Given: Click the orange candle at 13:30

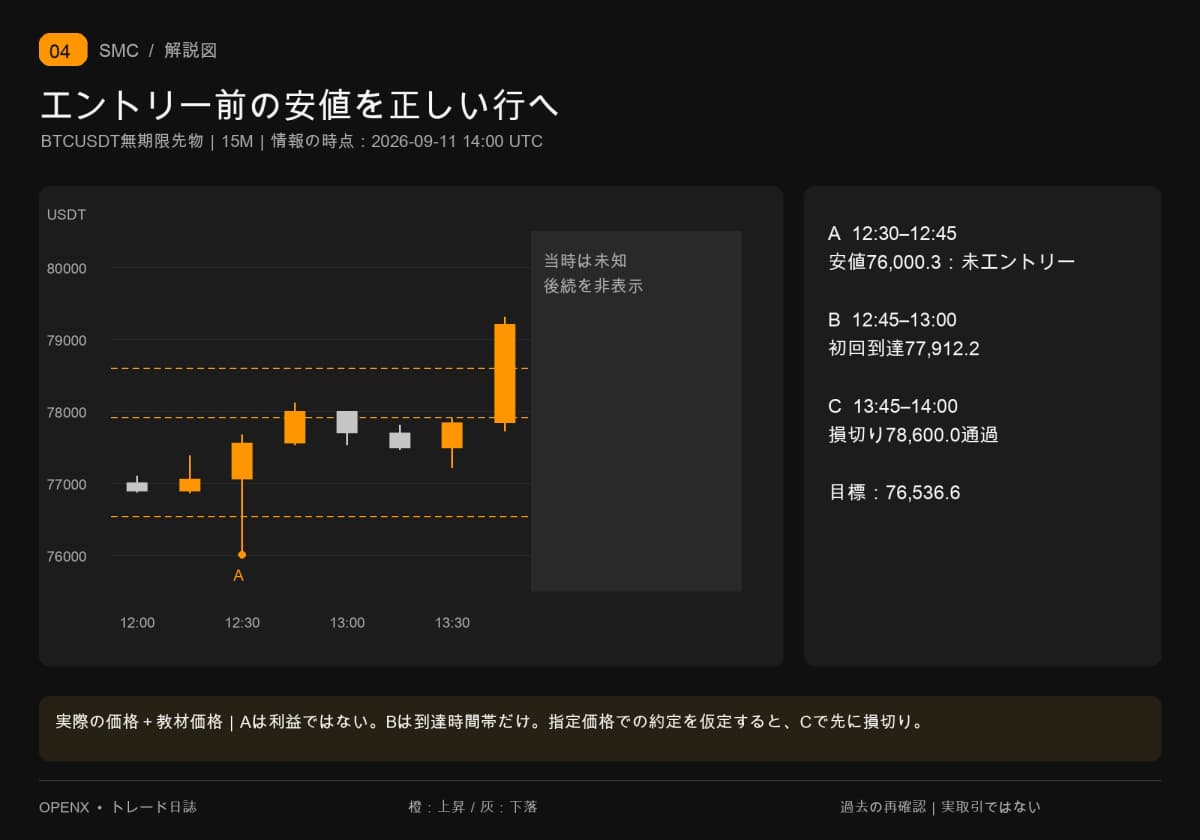Looking at the screenshot, I should pyautogui.click(x=452, y=435).
